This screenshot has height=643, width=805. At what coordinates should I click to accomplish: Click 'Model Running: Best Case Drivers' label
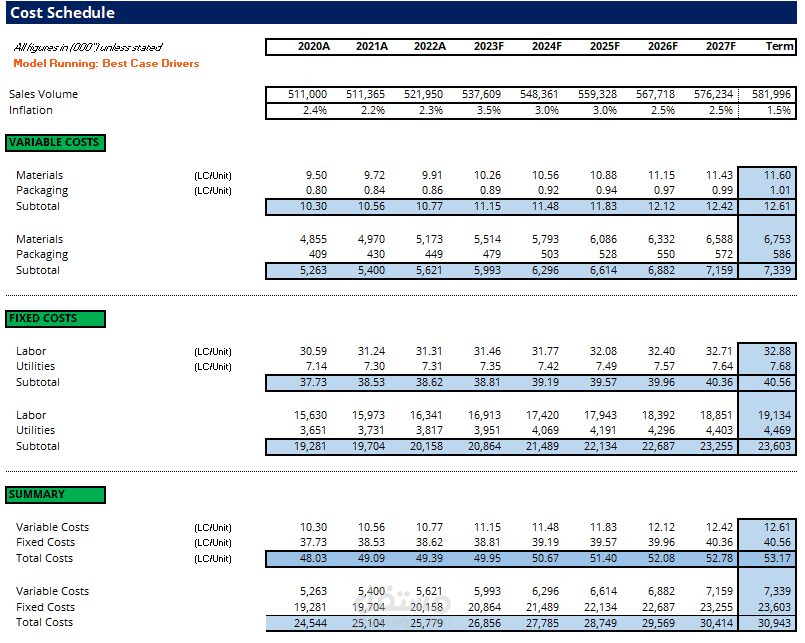coord(106,64)
